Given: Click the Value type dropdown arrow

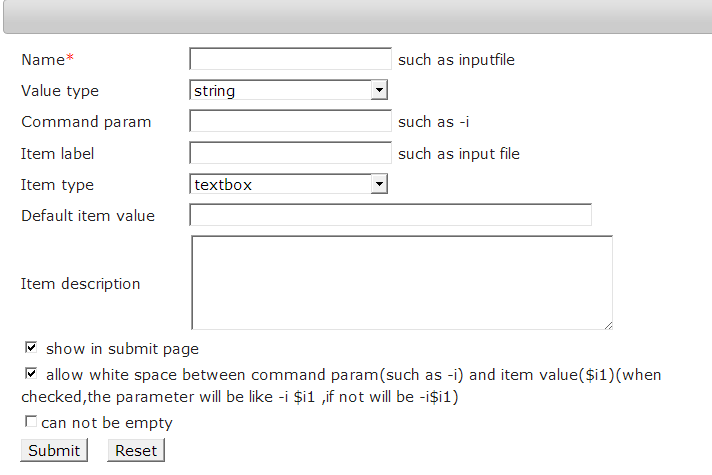Looking at the screenshot, I should pyautogui.click(x=379, y=90).
